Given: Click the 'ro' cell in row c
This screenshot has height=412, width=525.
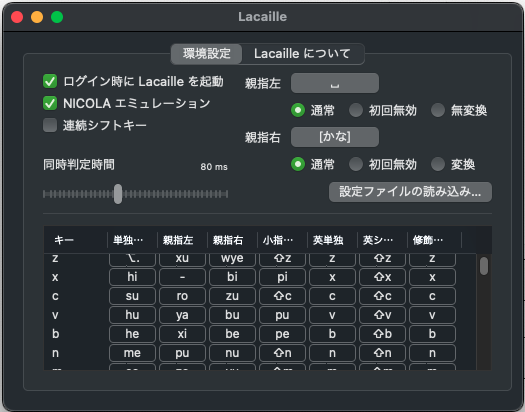Looking at the screenshot, I should click(182, 296).
